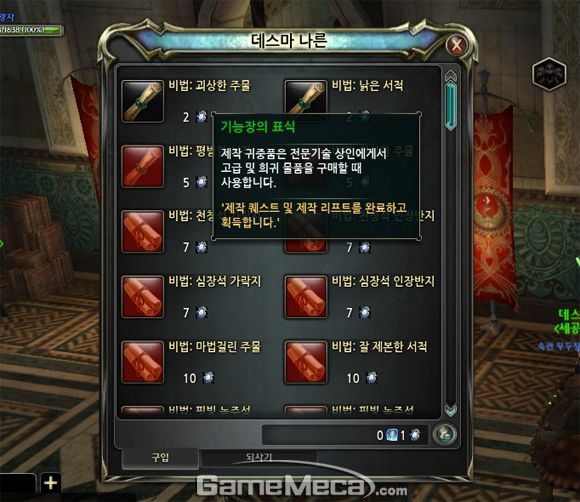
Task: Click the scroll-down arrow of the item list
Action: pos(451,410)
